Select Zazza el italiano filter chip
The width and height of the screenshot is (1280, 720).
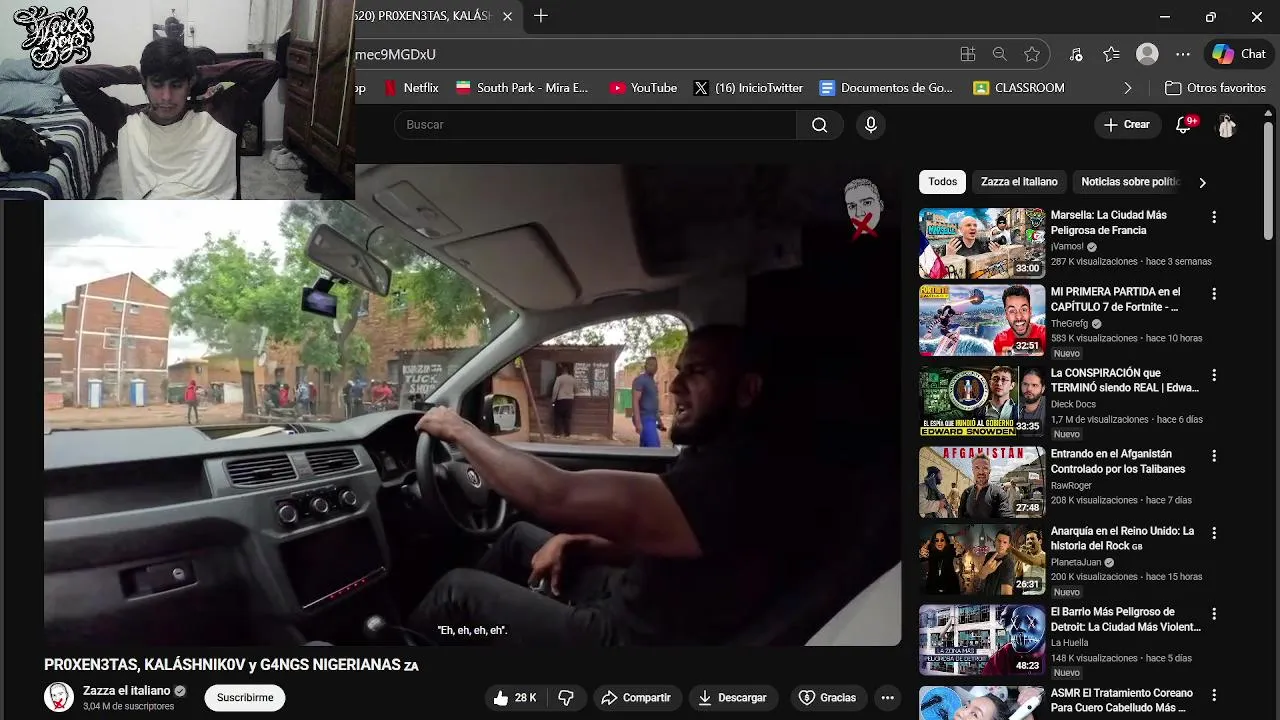tap(1019, 182)
